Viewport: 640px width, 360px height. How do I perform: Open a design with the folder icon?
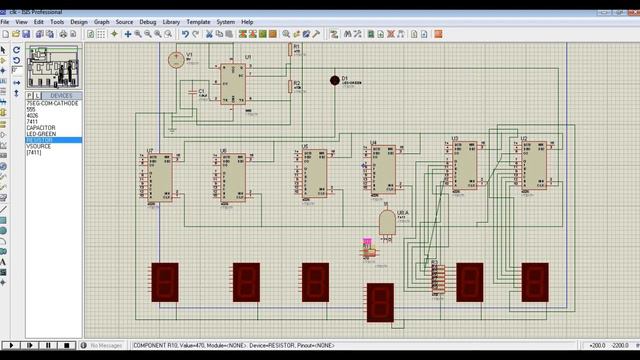pyautogui.click(x=16, y=34)
